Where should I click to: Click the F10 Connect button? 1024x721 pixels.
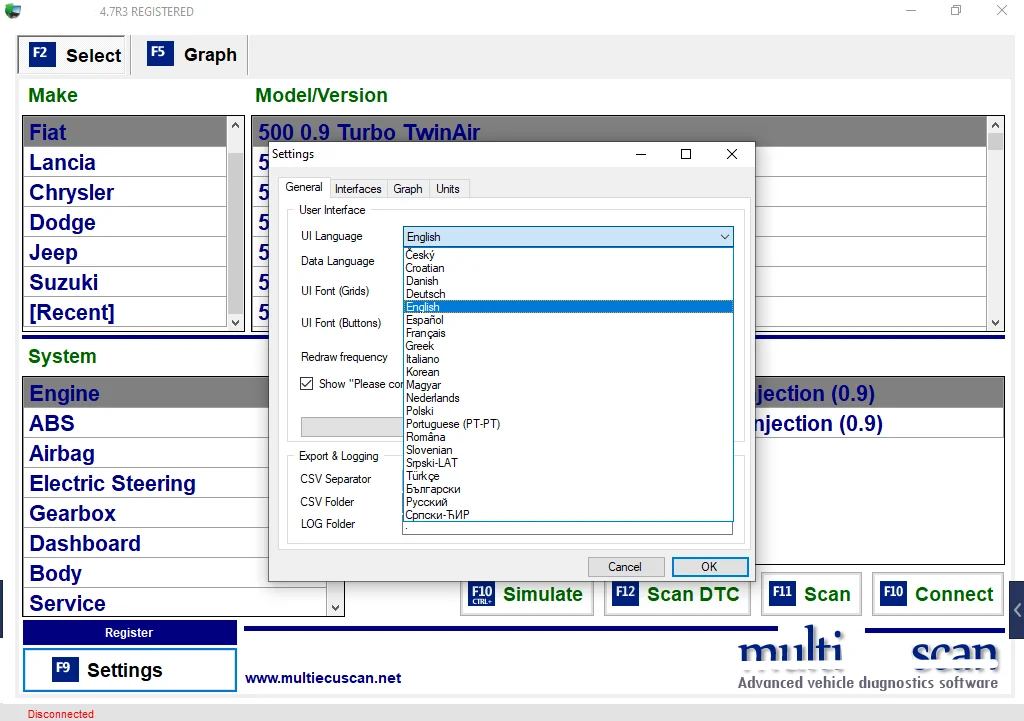tap(937, 594)
